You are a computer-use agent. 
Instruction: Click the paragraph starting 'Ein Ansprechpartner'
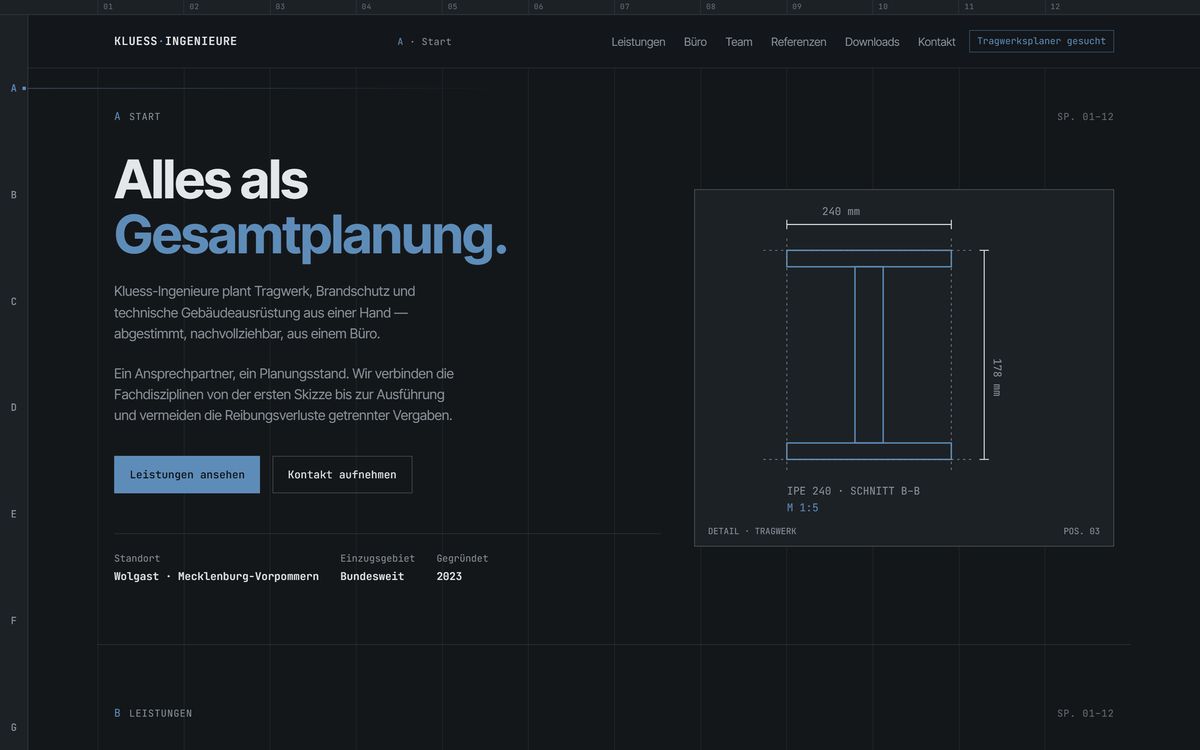click(x=284, y=394)
